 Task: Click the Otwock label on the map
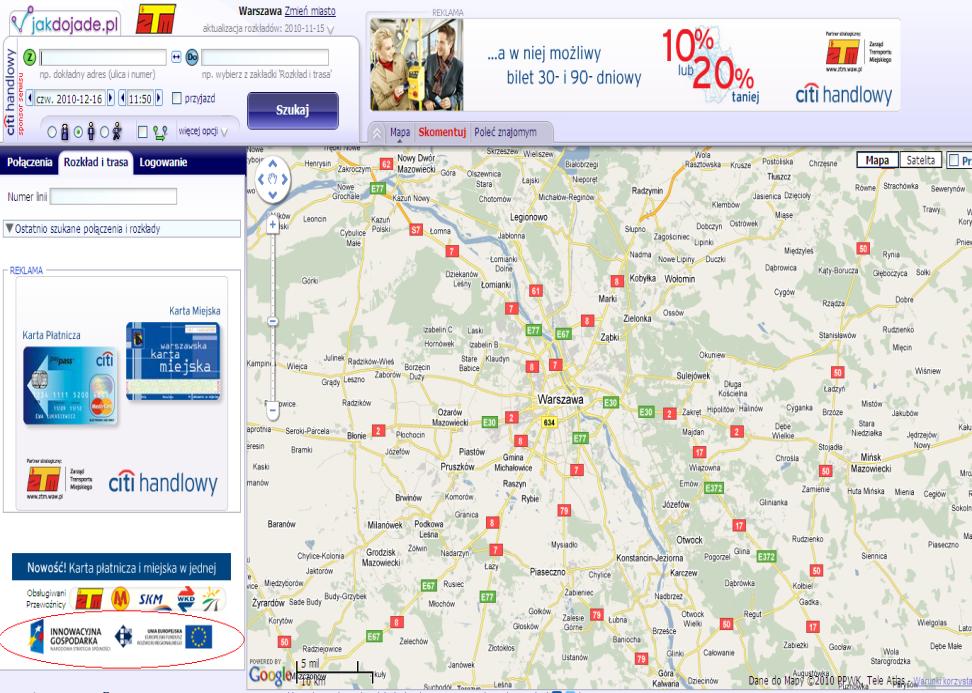(689, 540)
